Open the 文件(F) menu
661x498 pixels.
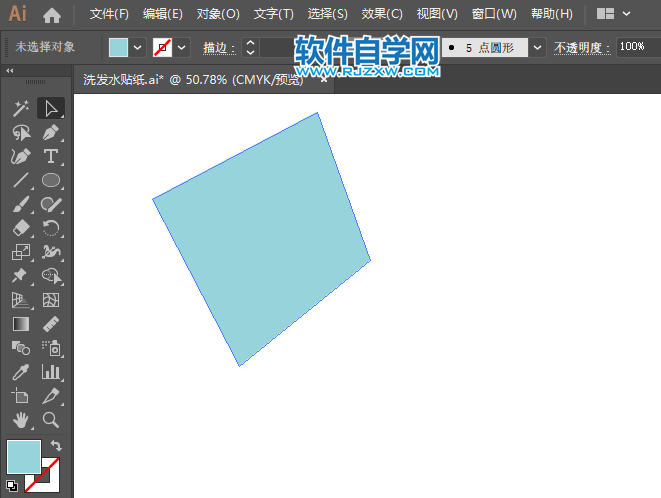click(x=109, y=14)
